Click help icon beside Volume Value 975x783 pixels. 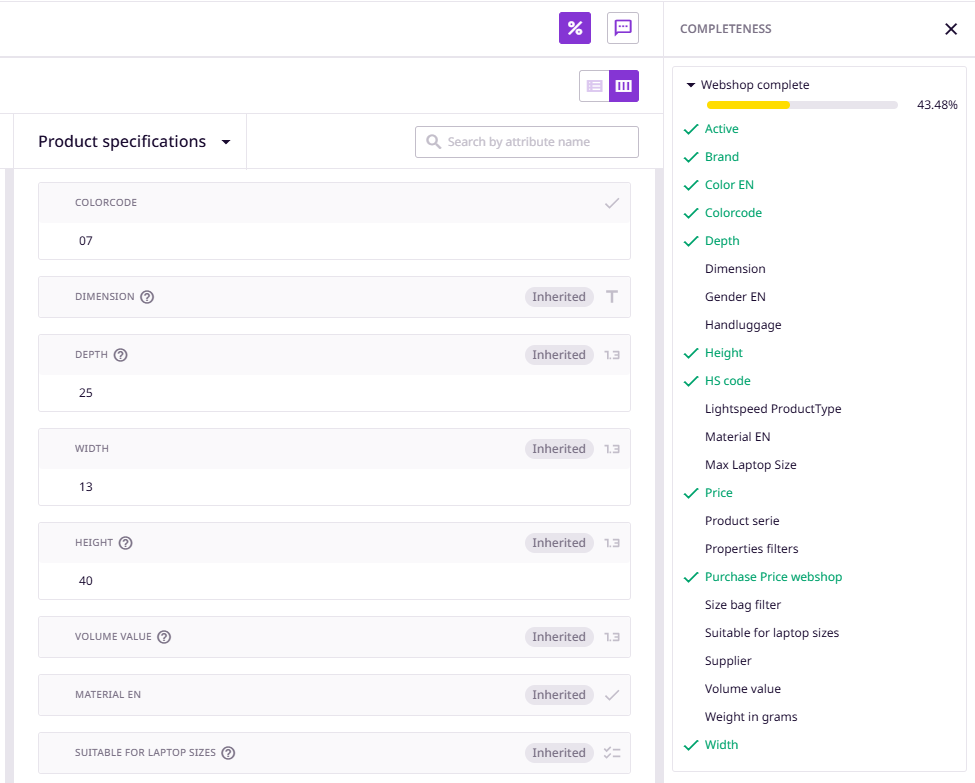pyautogui.click(x=164, y=637)
